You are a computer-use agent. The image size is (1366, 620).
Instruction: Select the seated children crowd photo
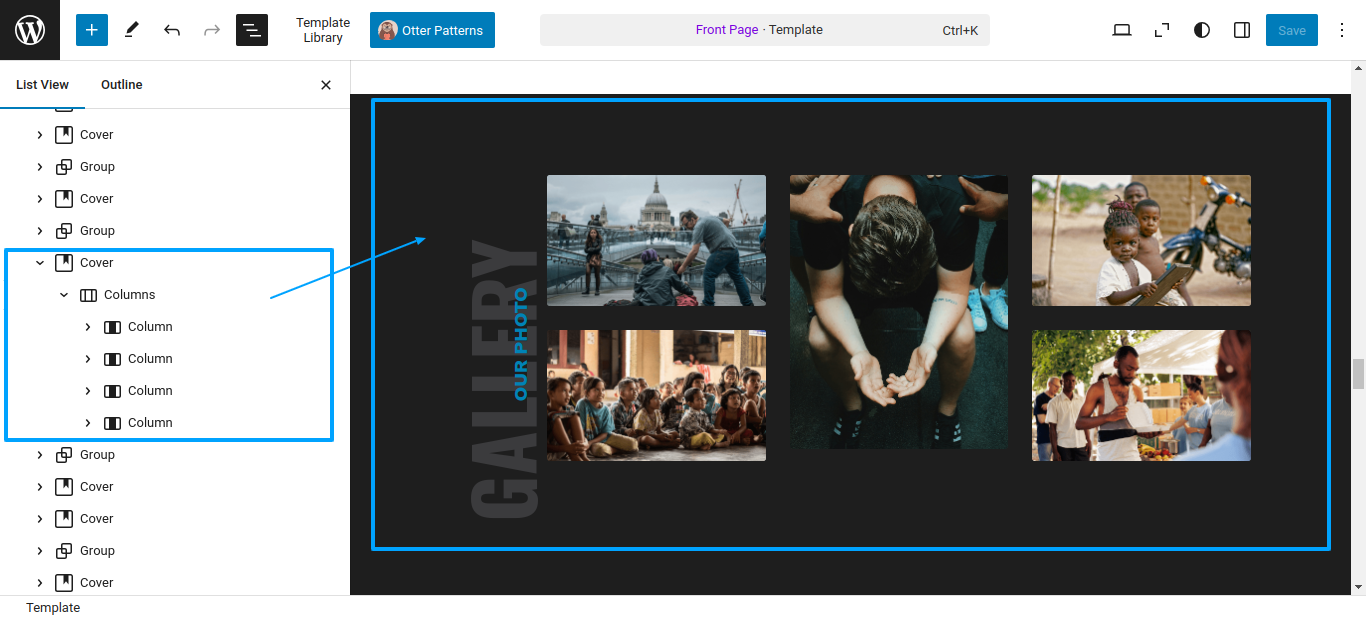656,395
